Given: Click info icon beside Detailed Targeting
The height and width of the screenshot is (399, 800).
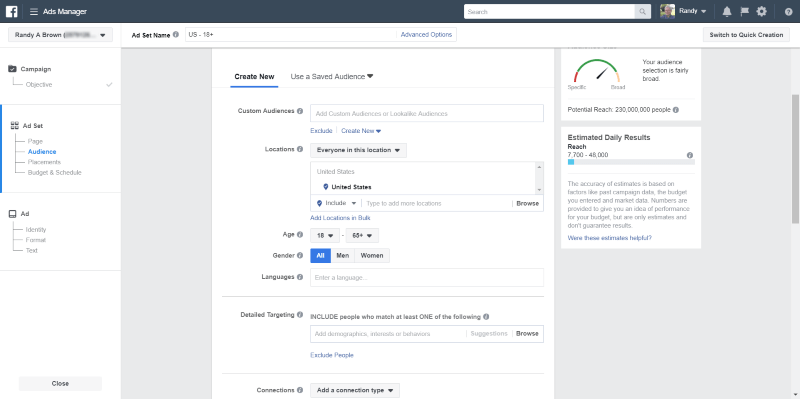Looking at the screenshot, I should 300,315.
